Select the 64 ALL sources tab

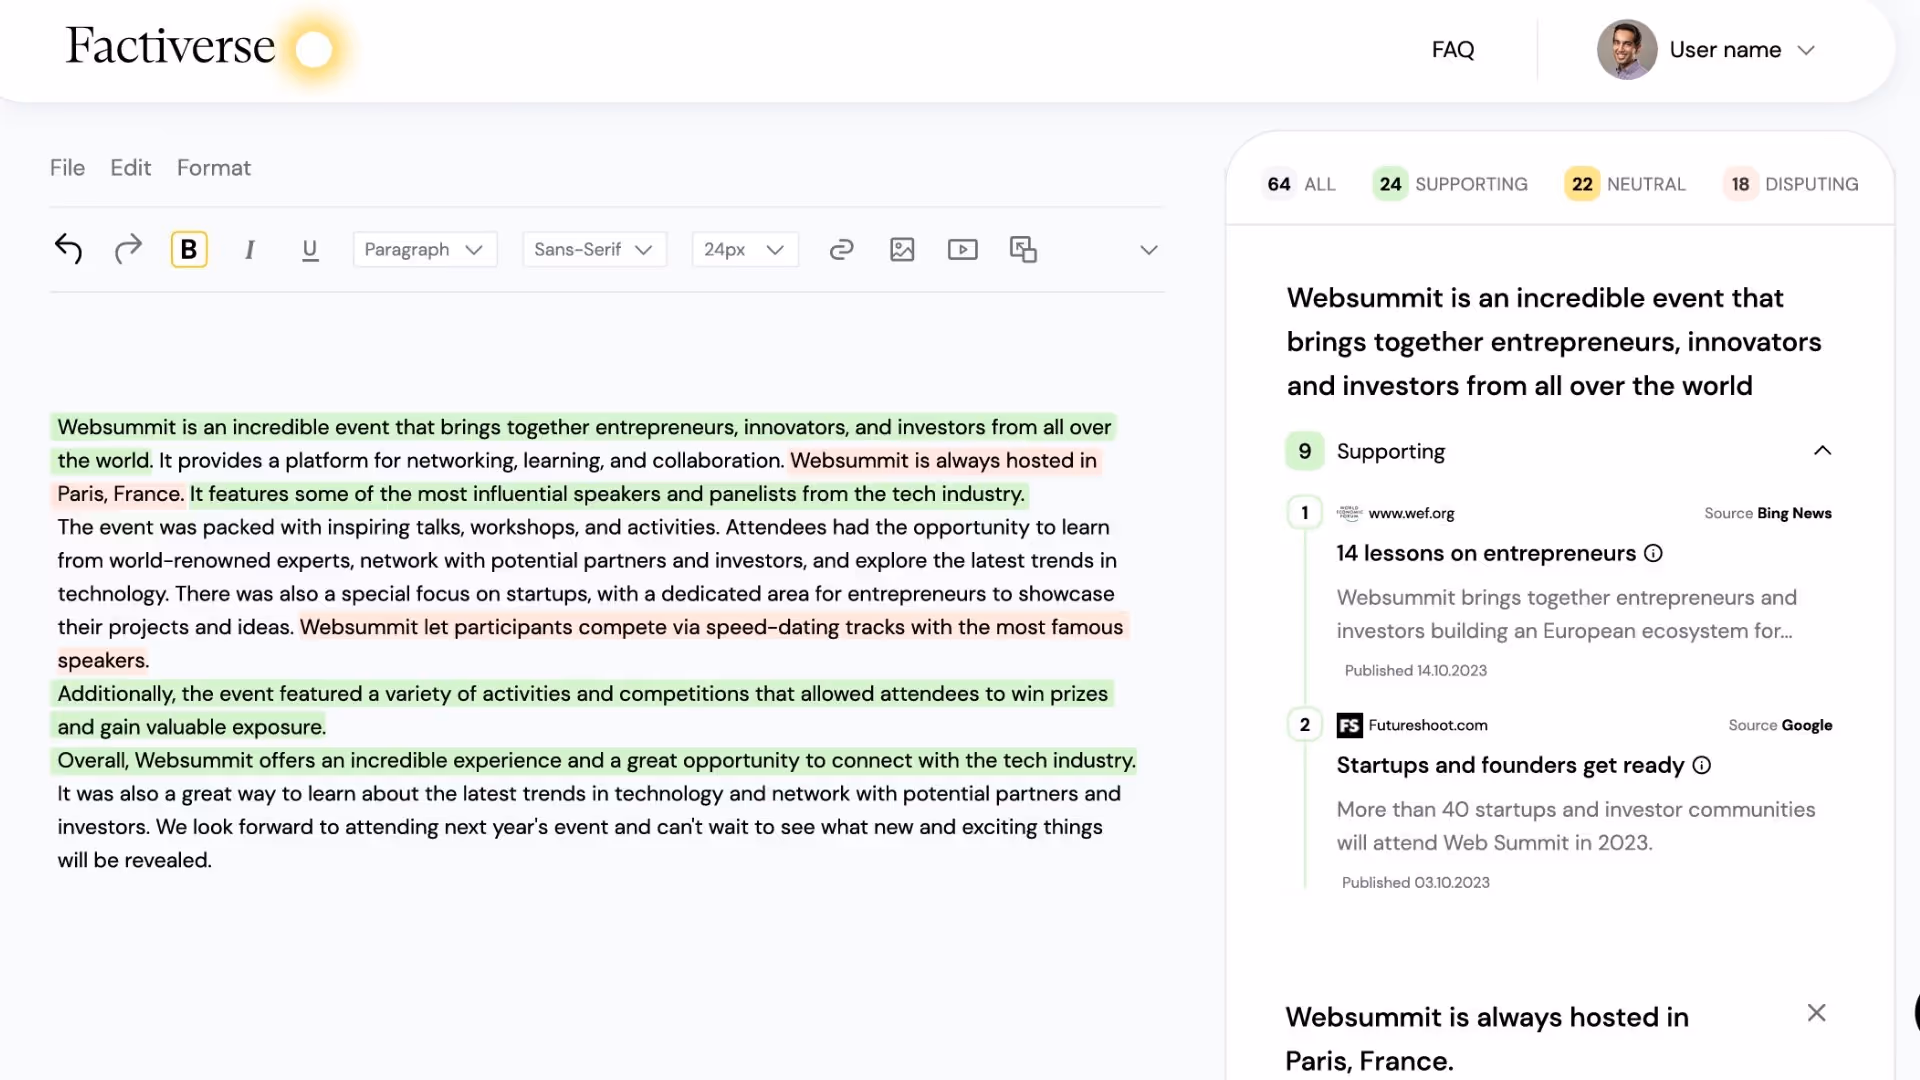(1301, 184)
